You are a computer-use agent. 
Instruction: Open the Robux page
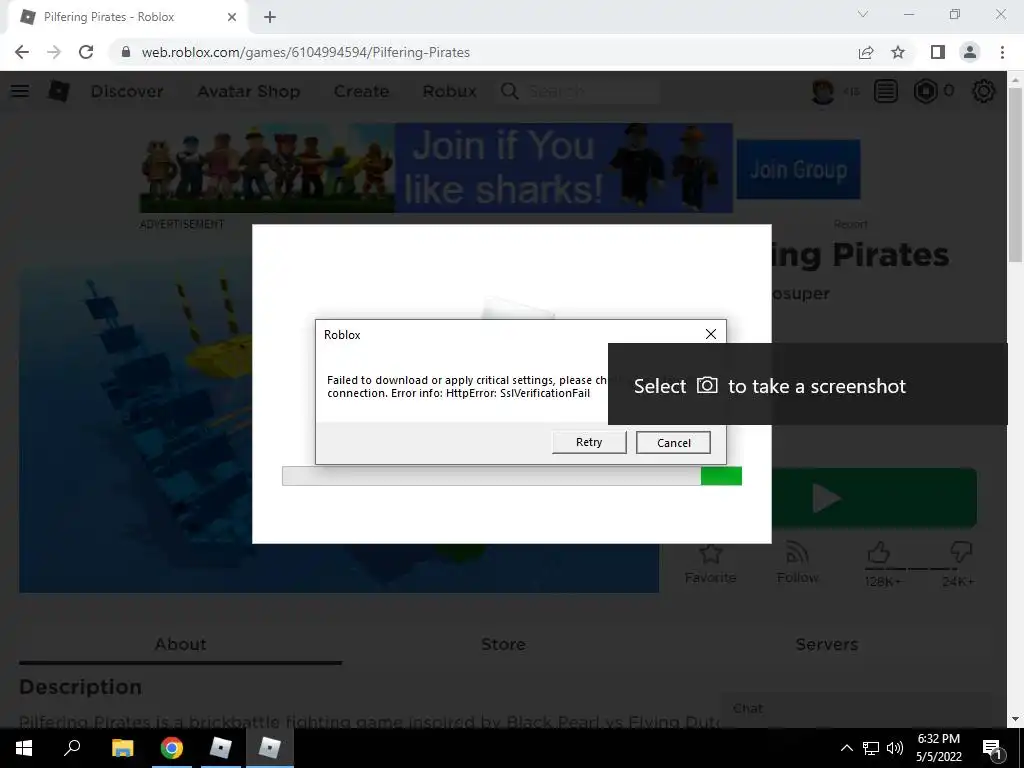449,91
